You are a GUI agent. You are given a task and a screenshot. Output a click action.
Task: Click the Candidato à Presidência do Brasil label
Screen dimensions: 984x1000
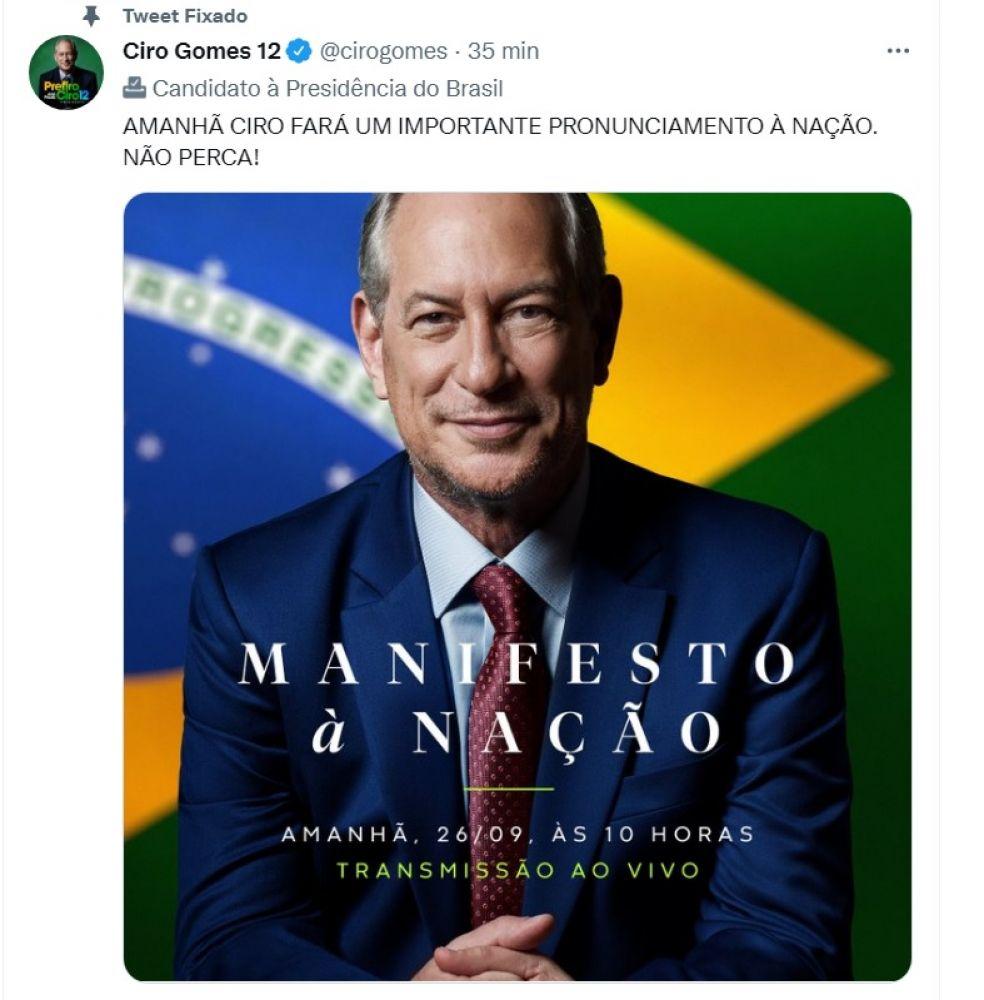coord(328,88)
